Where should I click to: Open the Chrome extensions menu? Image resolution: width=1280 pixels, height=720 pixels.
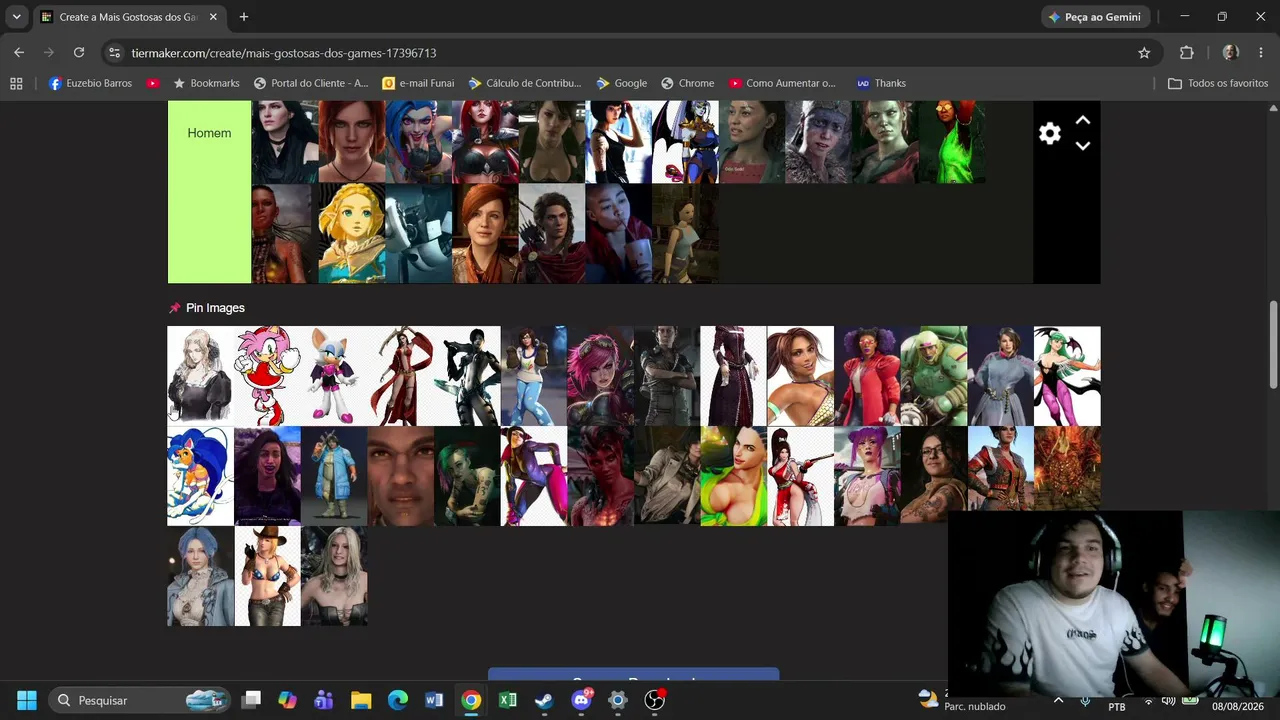(x=1187, y=53)
